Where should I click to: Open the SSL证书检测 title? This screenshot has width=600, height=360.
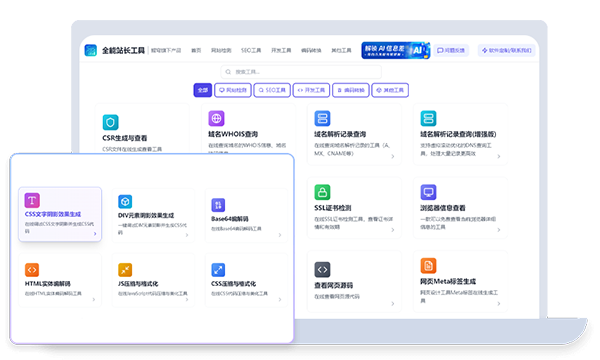(x=333, y=208)
